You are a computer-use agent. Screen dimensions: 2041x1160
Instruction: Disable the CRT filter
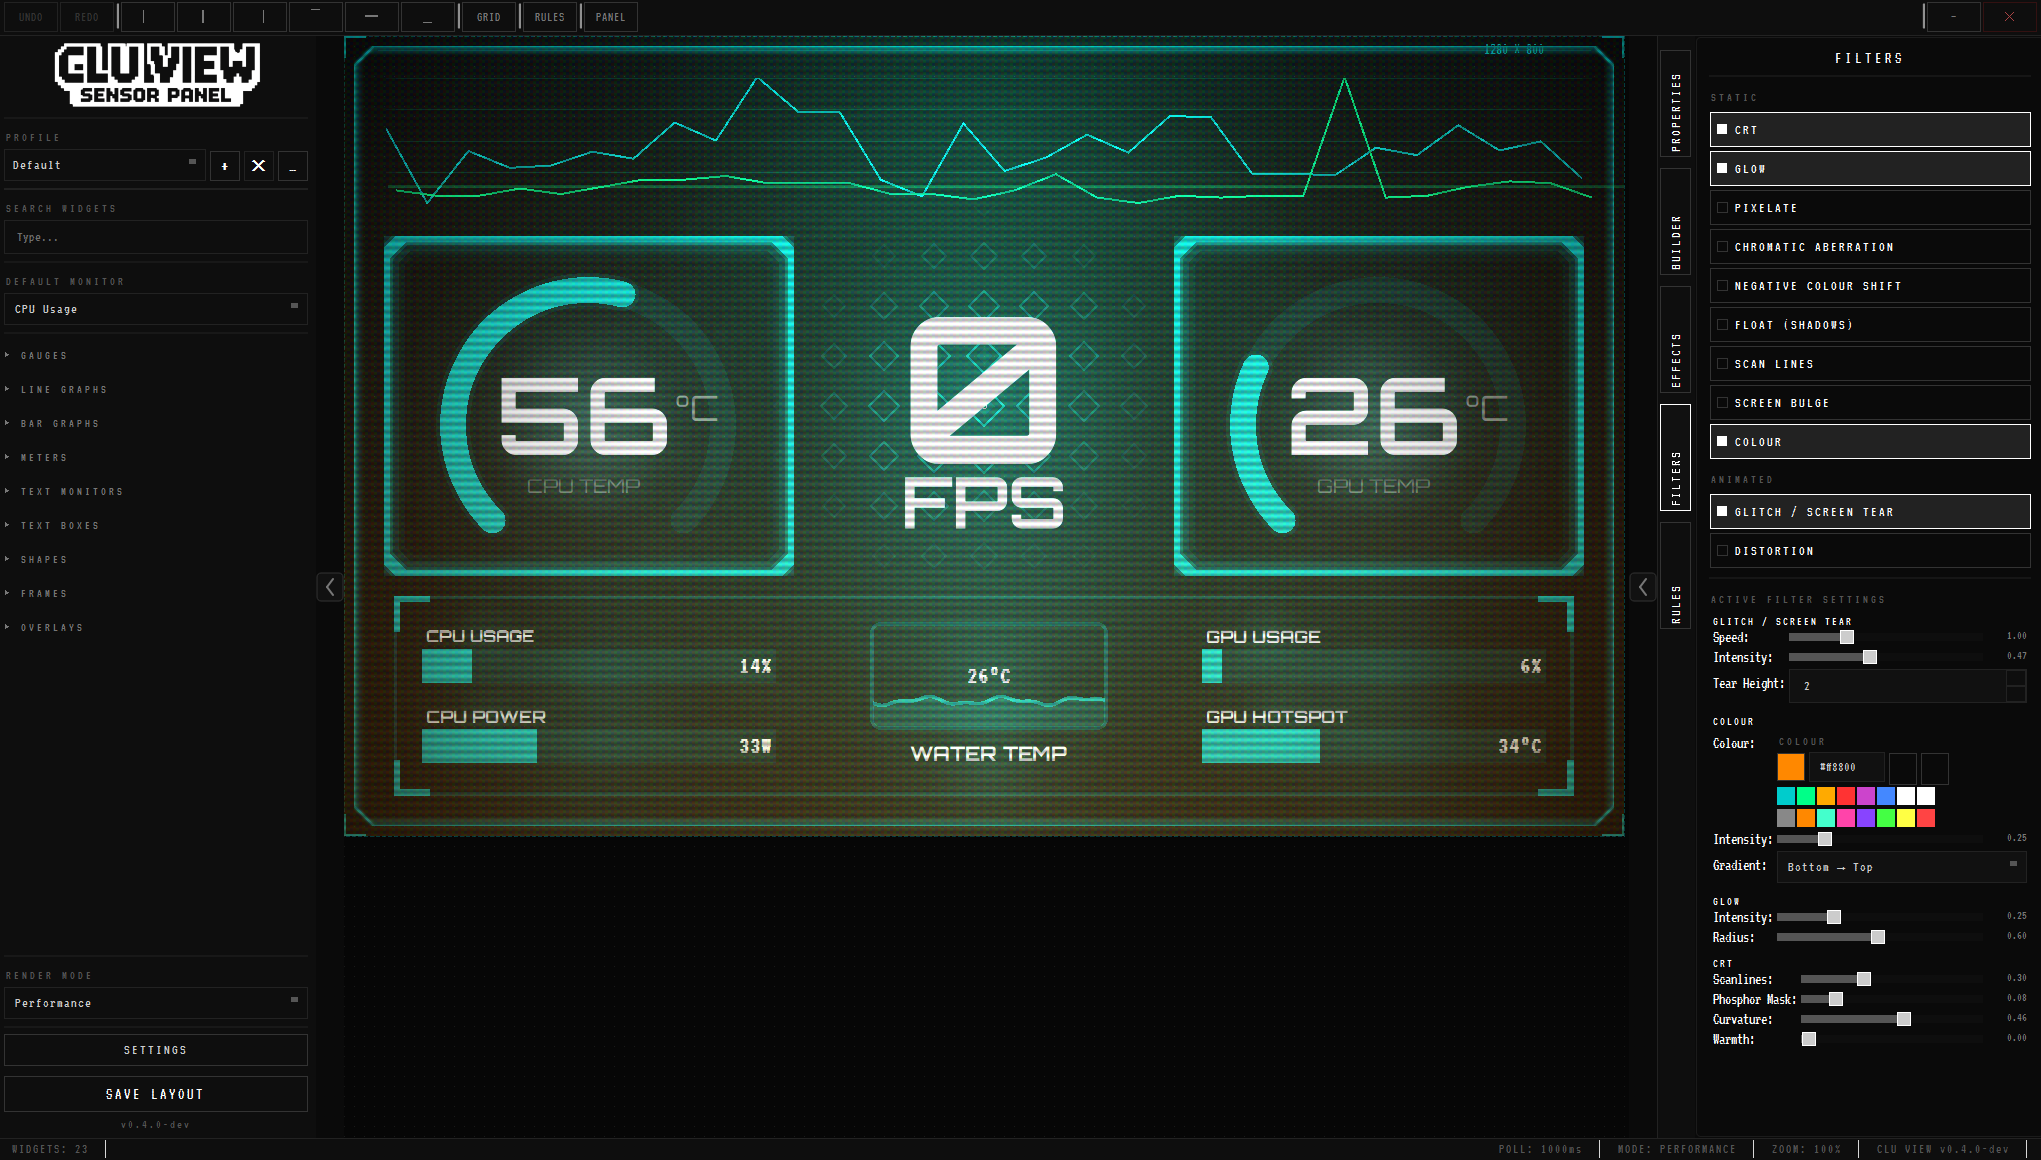point(1722,130)
